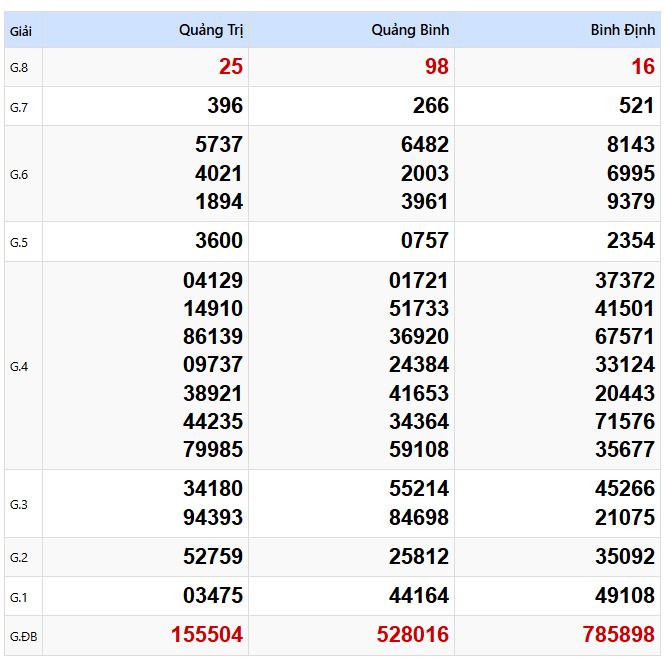Click number 6995 in G.6

coord(631,173)
